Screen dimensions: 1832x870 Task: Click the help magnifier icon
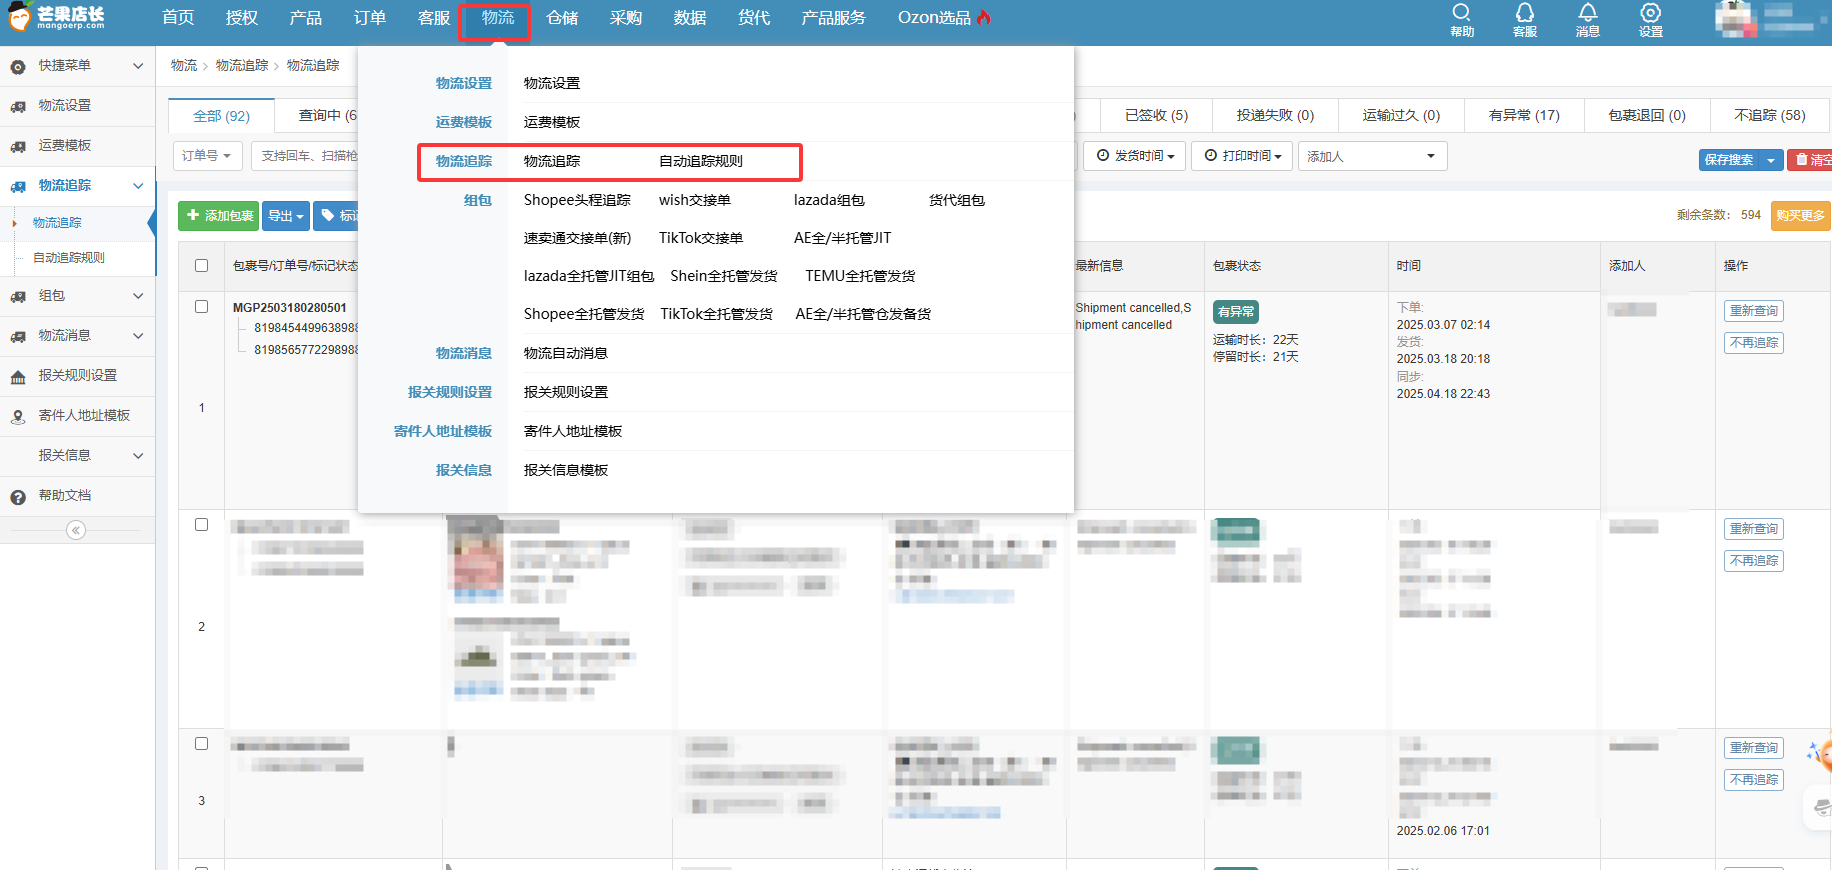click(x=1461, y=13)
